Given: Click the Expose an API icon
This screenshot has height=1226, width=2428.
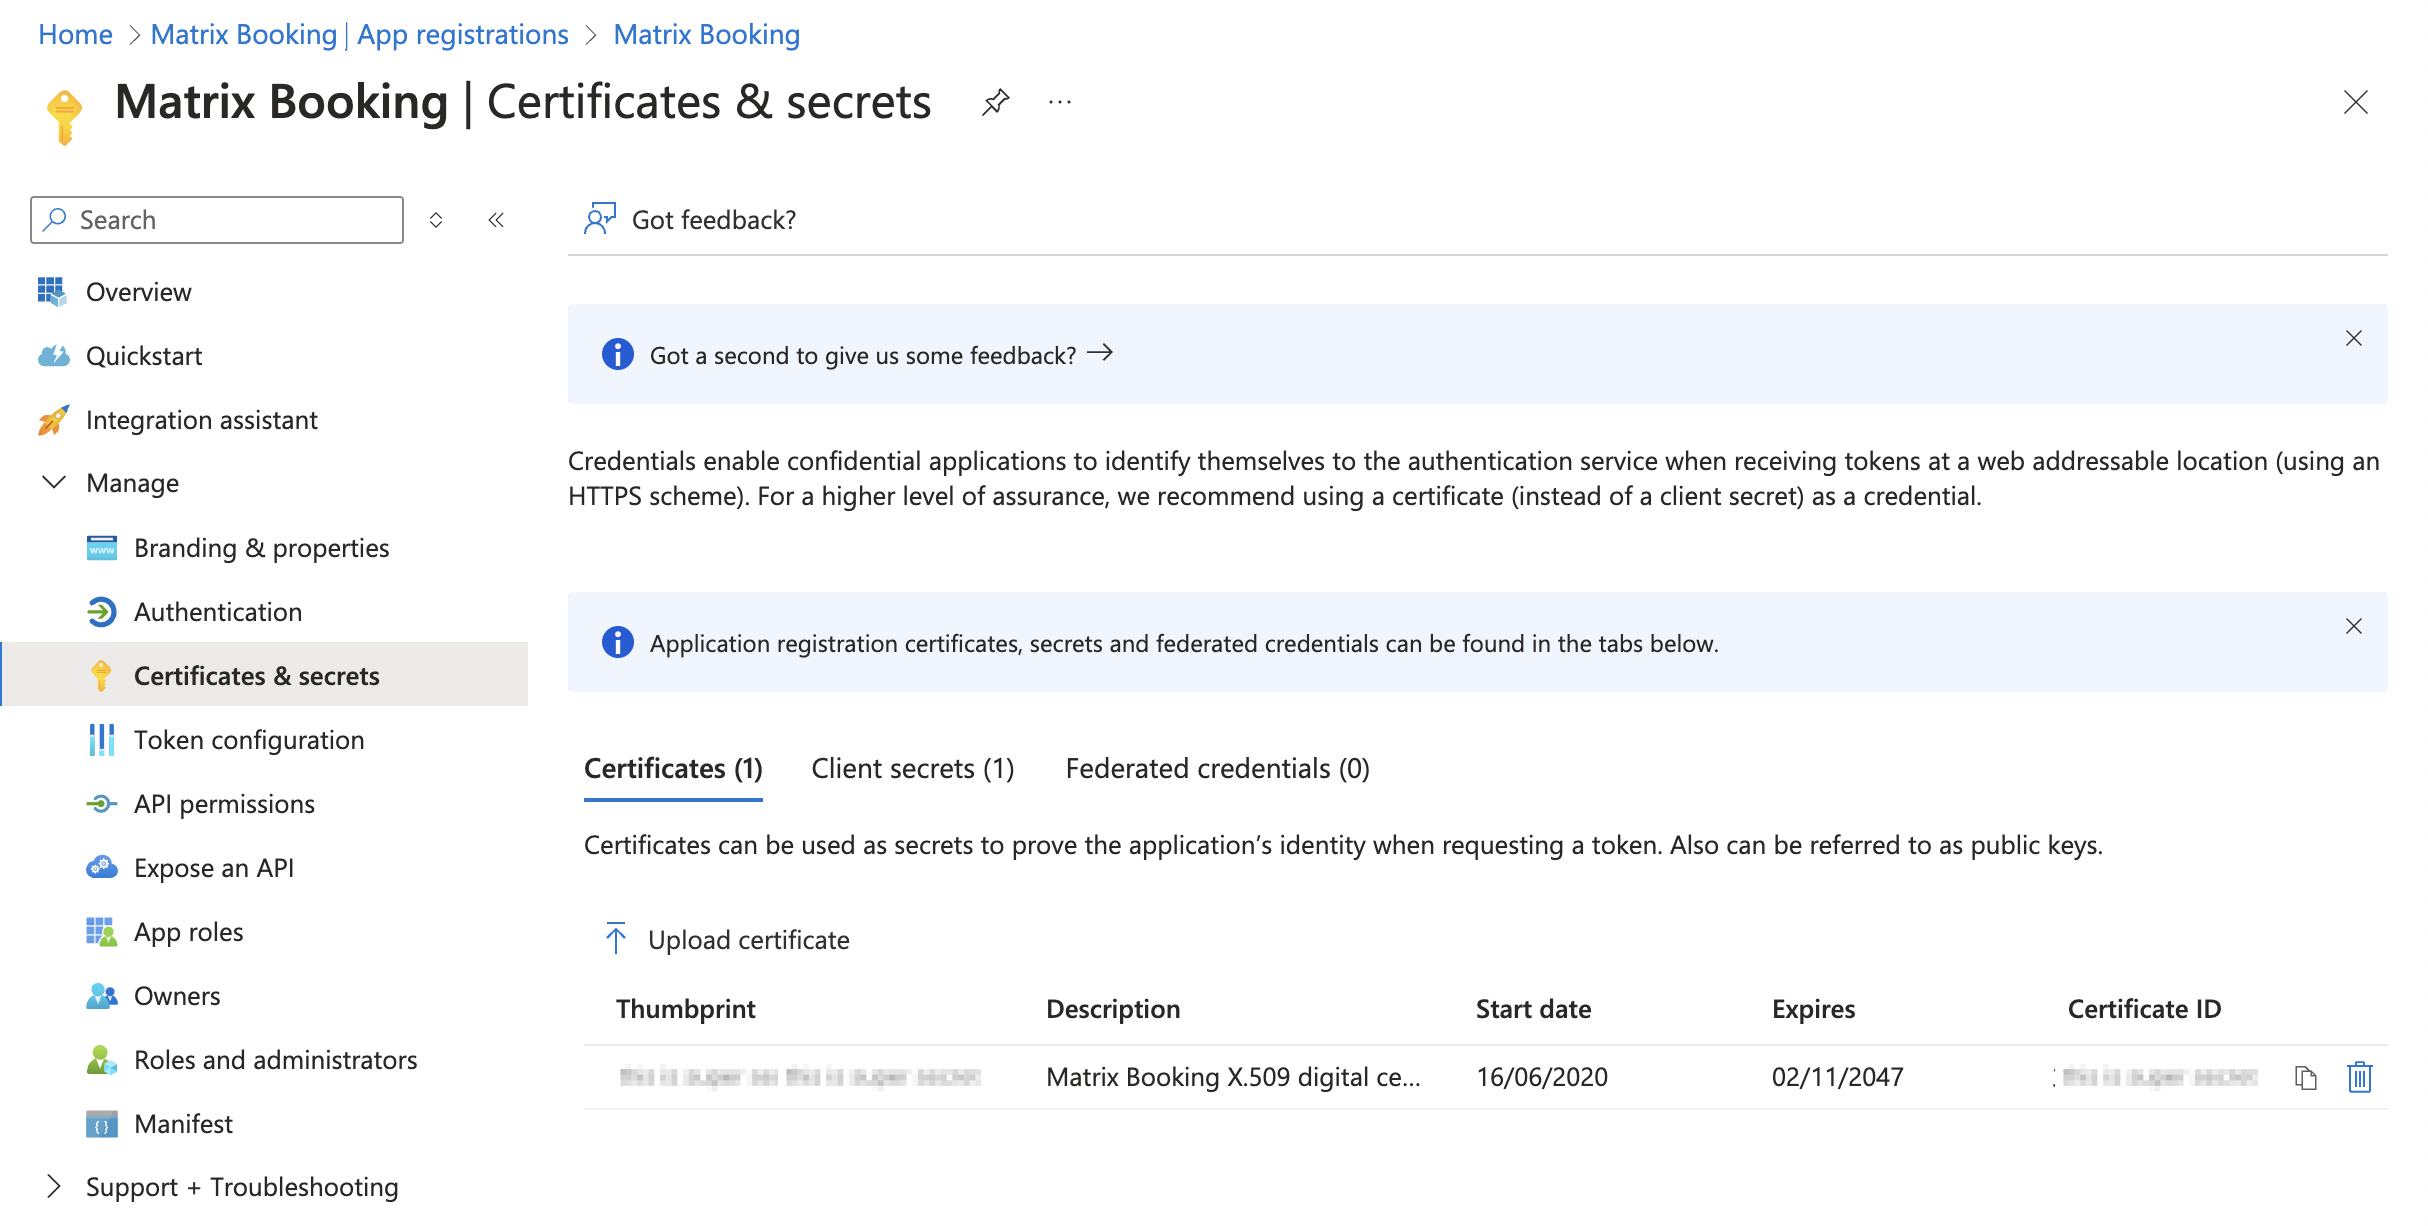Looking at the screenshot, I should pyautogui.click(x=102, y=867).
